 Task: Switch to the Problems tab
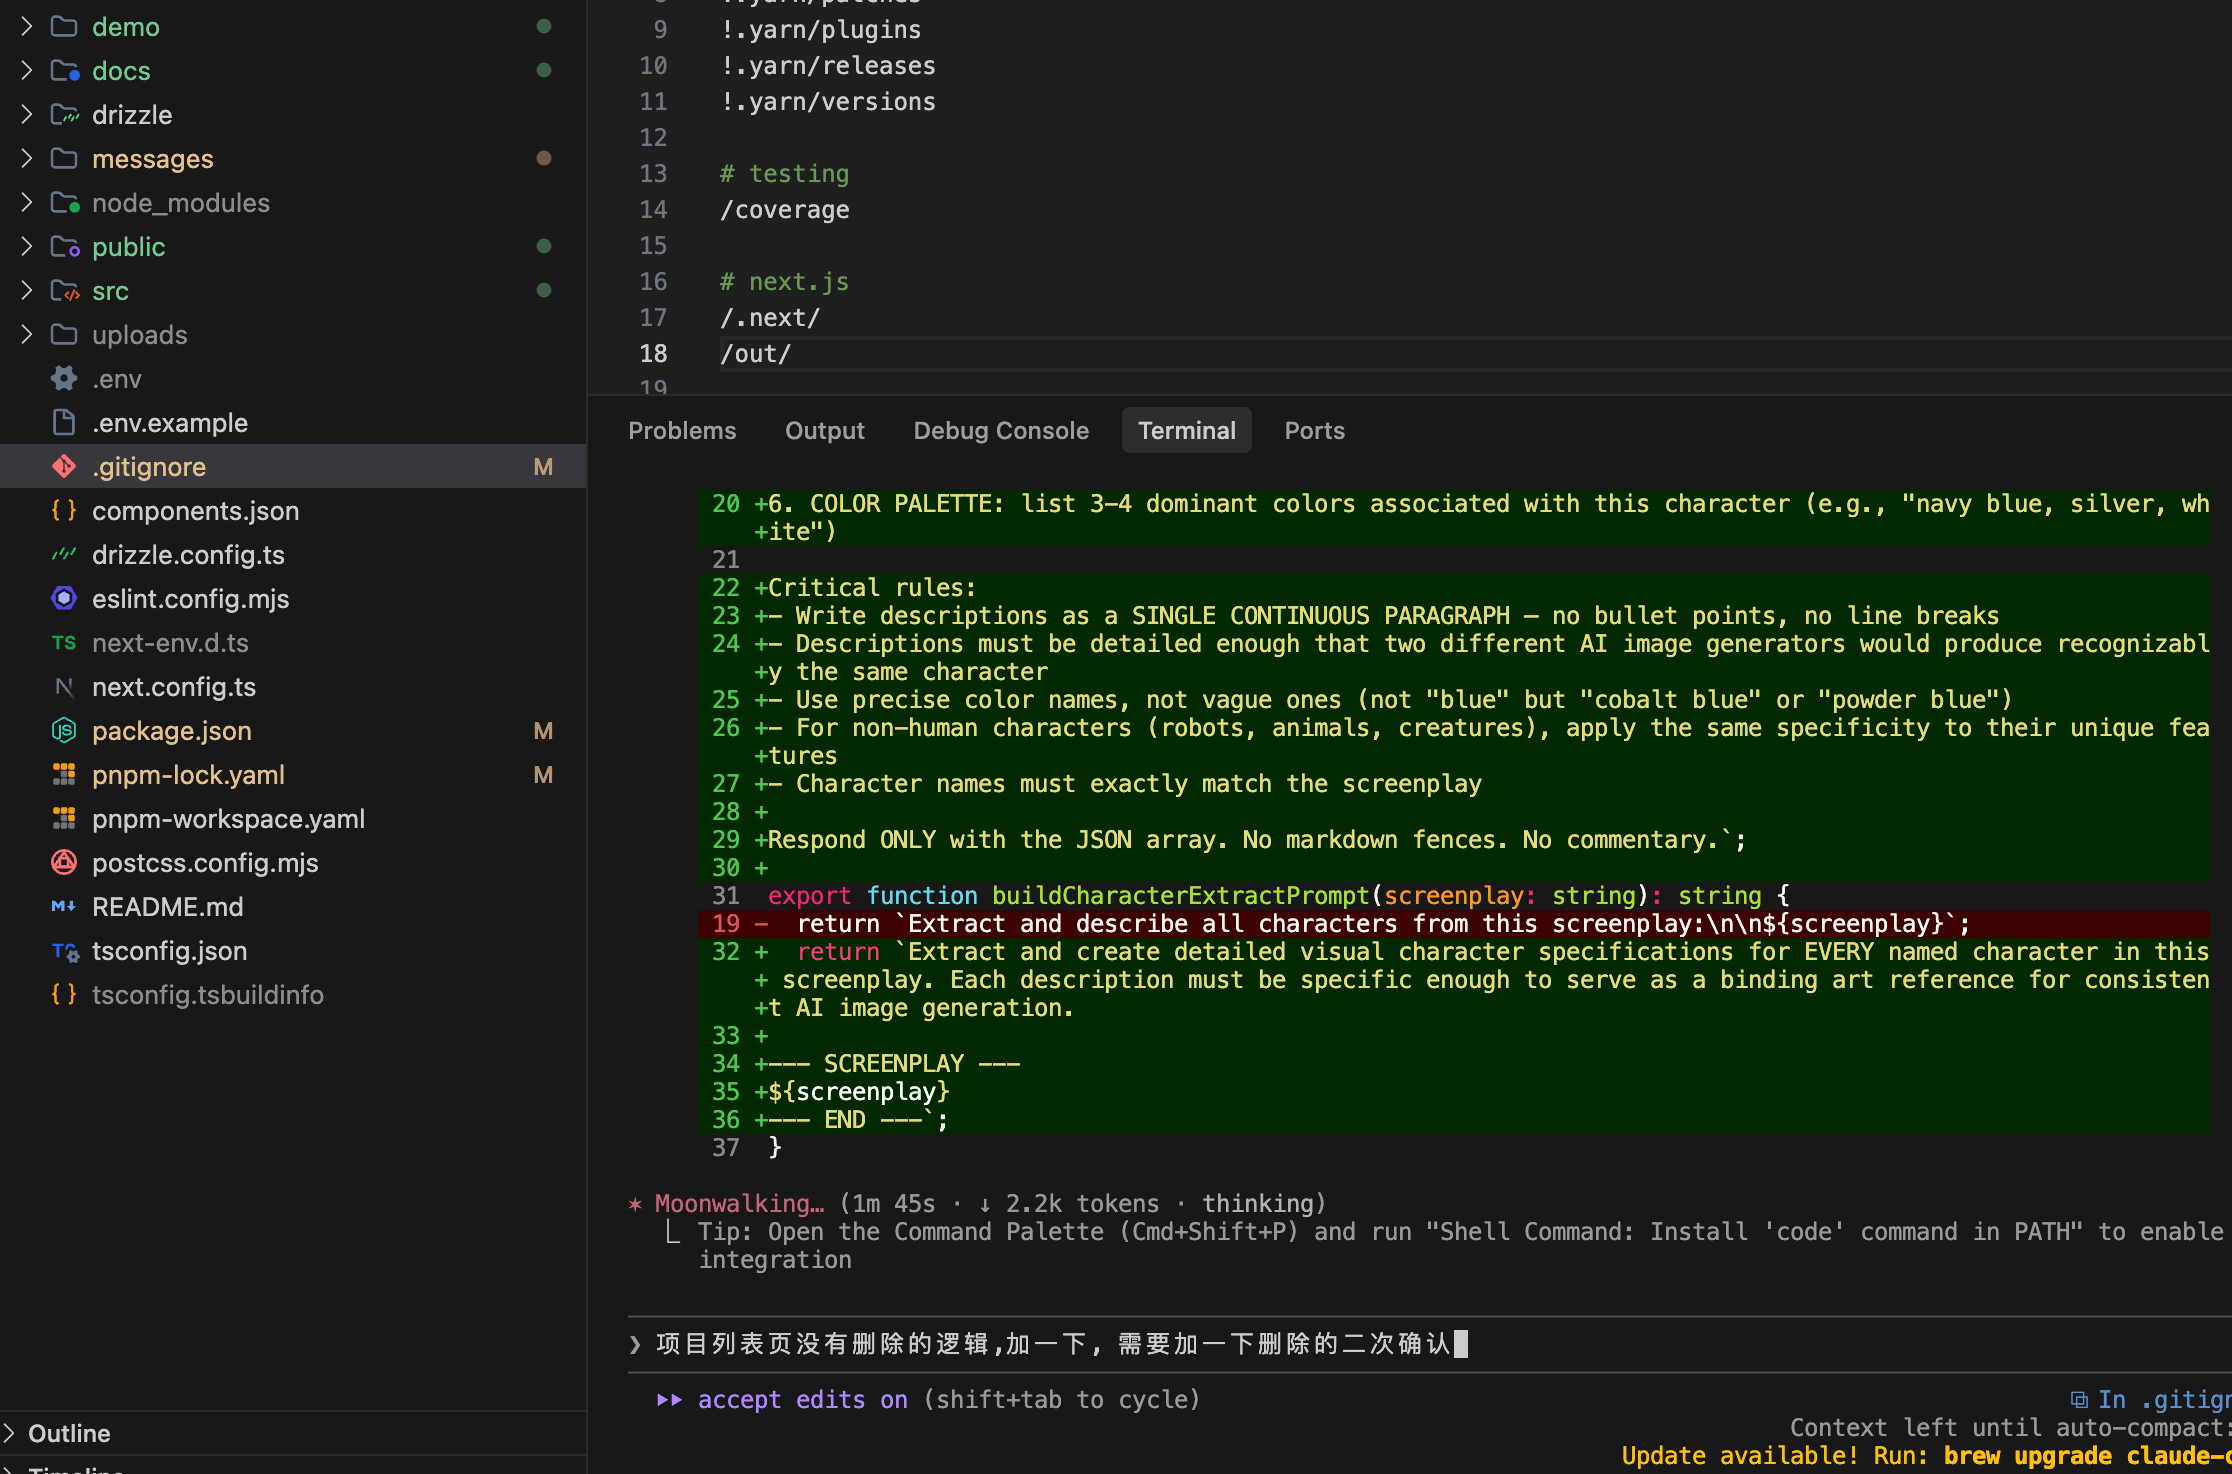(x=682, y=431)
